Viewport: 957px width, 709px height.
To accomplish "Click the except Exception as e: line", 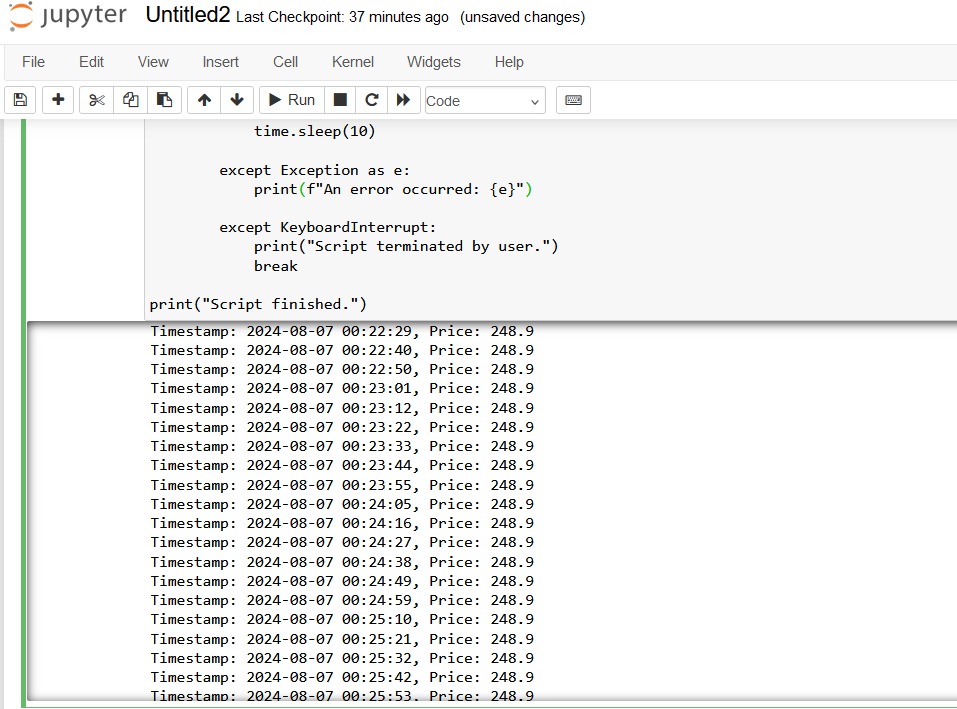I will (314, 170).
